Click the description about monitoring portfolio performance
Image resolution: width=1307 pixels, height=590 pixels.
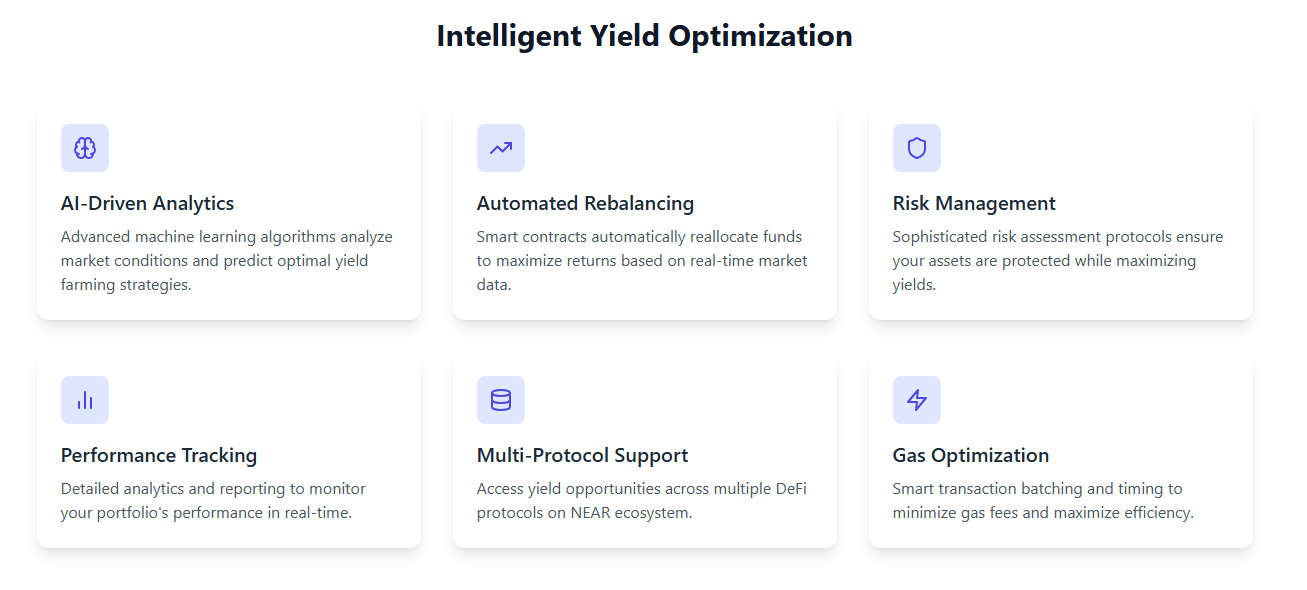click(213, 500)
